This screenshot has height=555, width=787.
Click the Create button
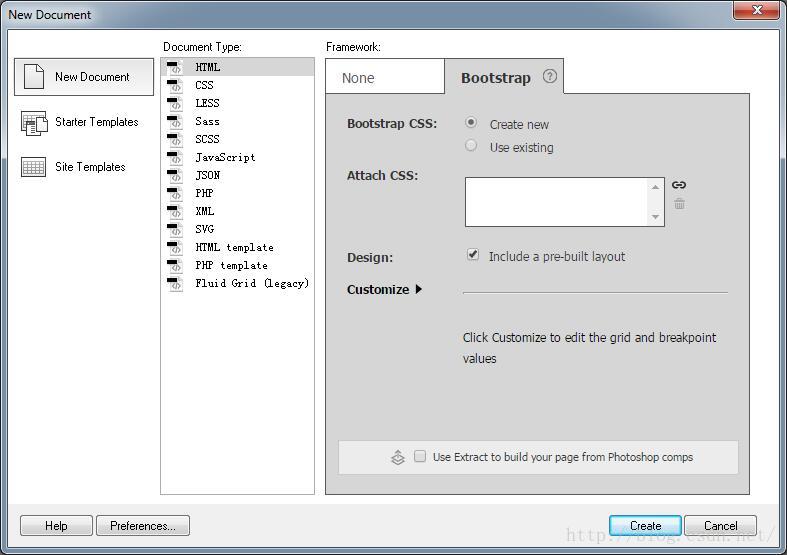click(x=645, y=525)
